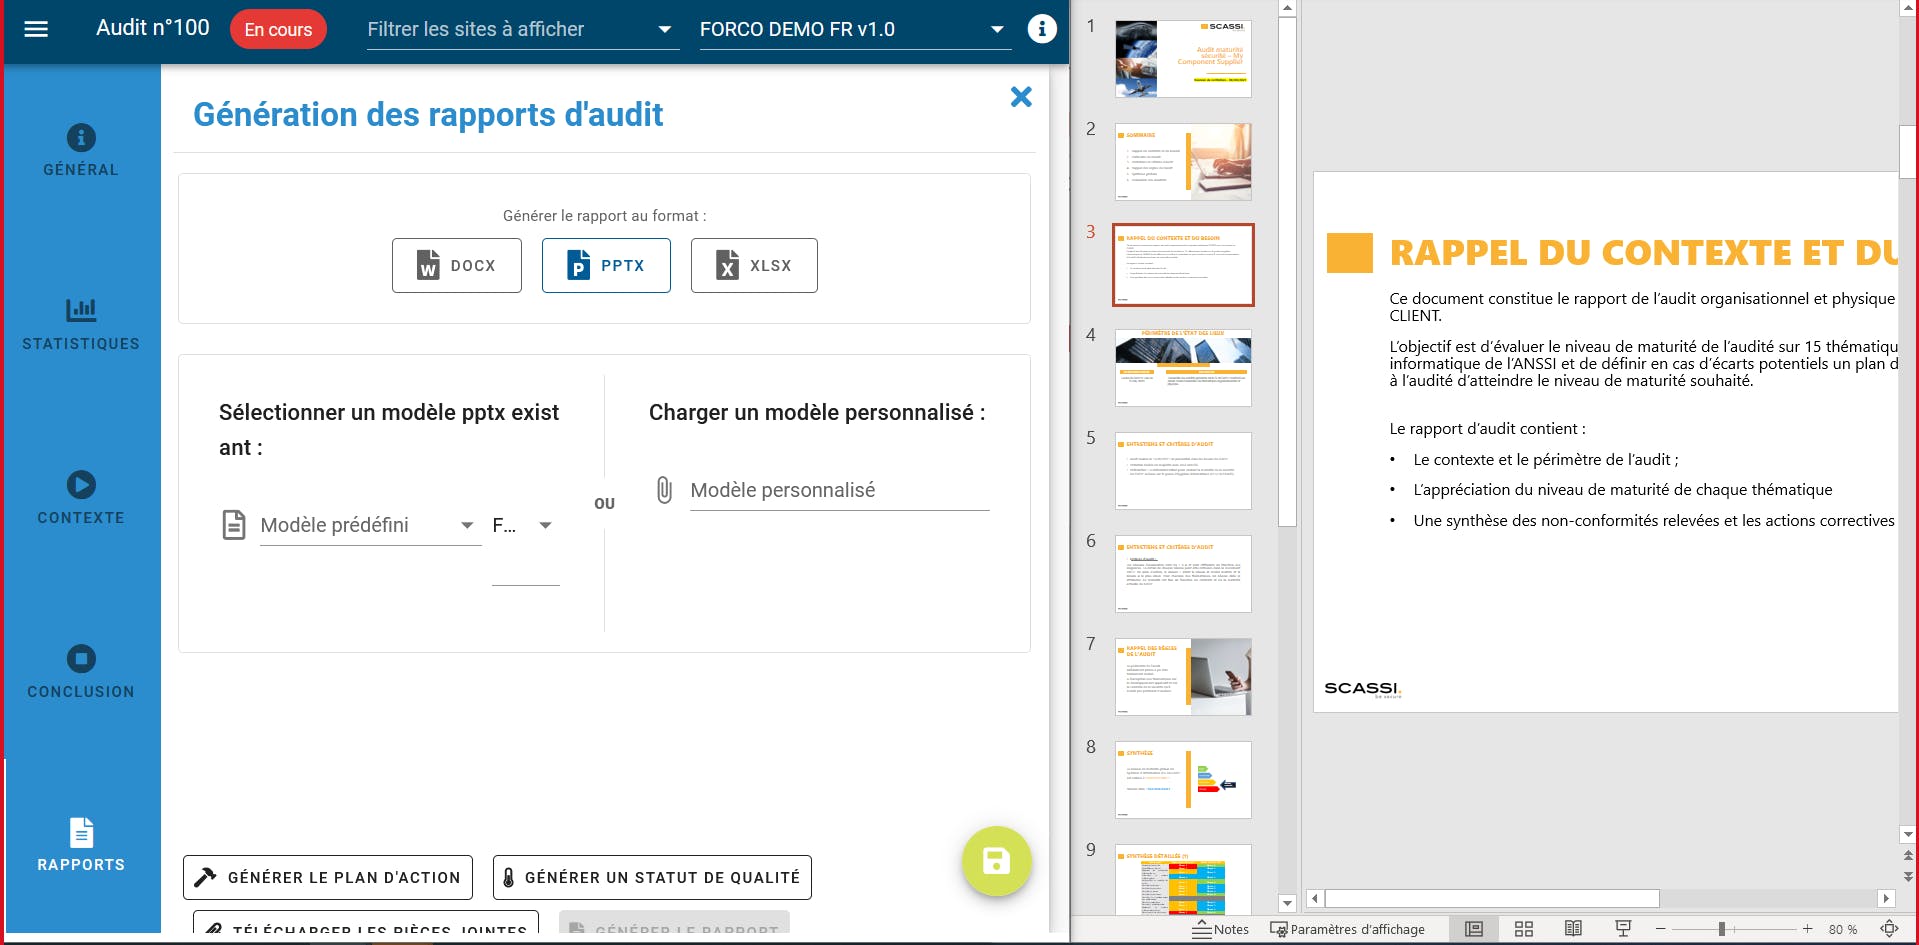
Task: Expand the Modèle prédéfini dropdown
Action: (370, 525)
